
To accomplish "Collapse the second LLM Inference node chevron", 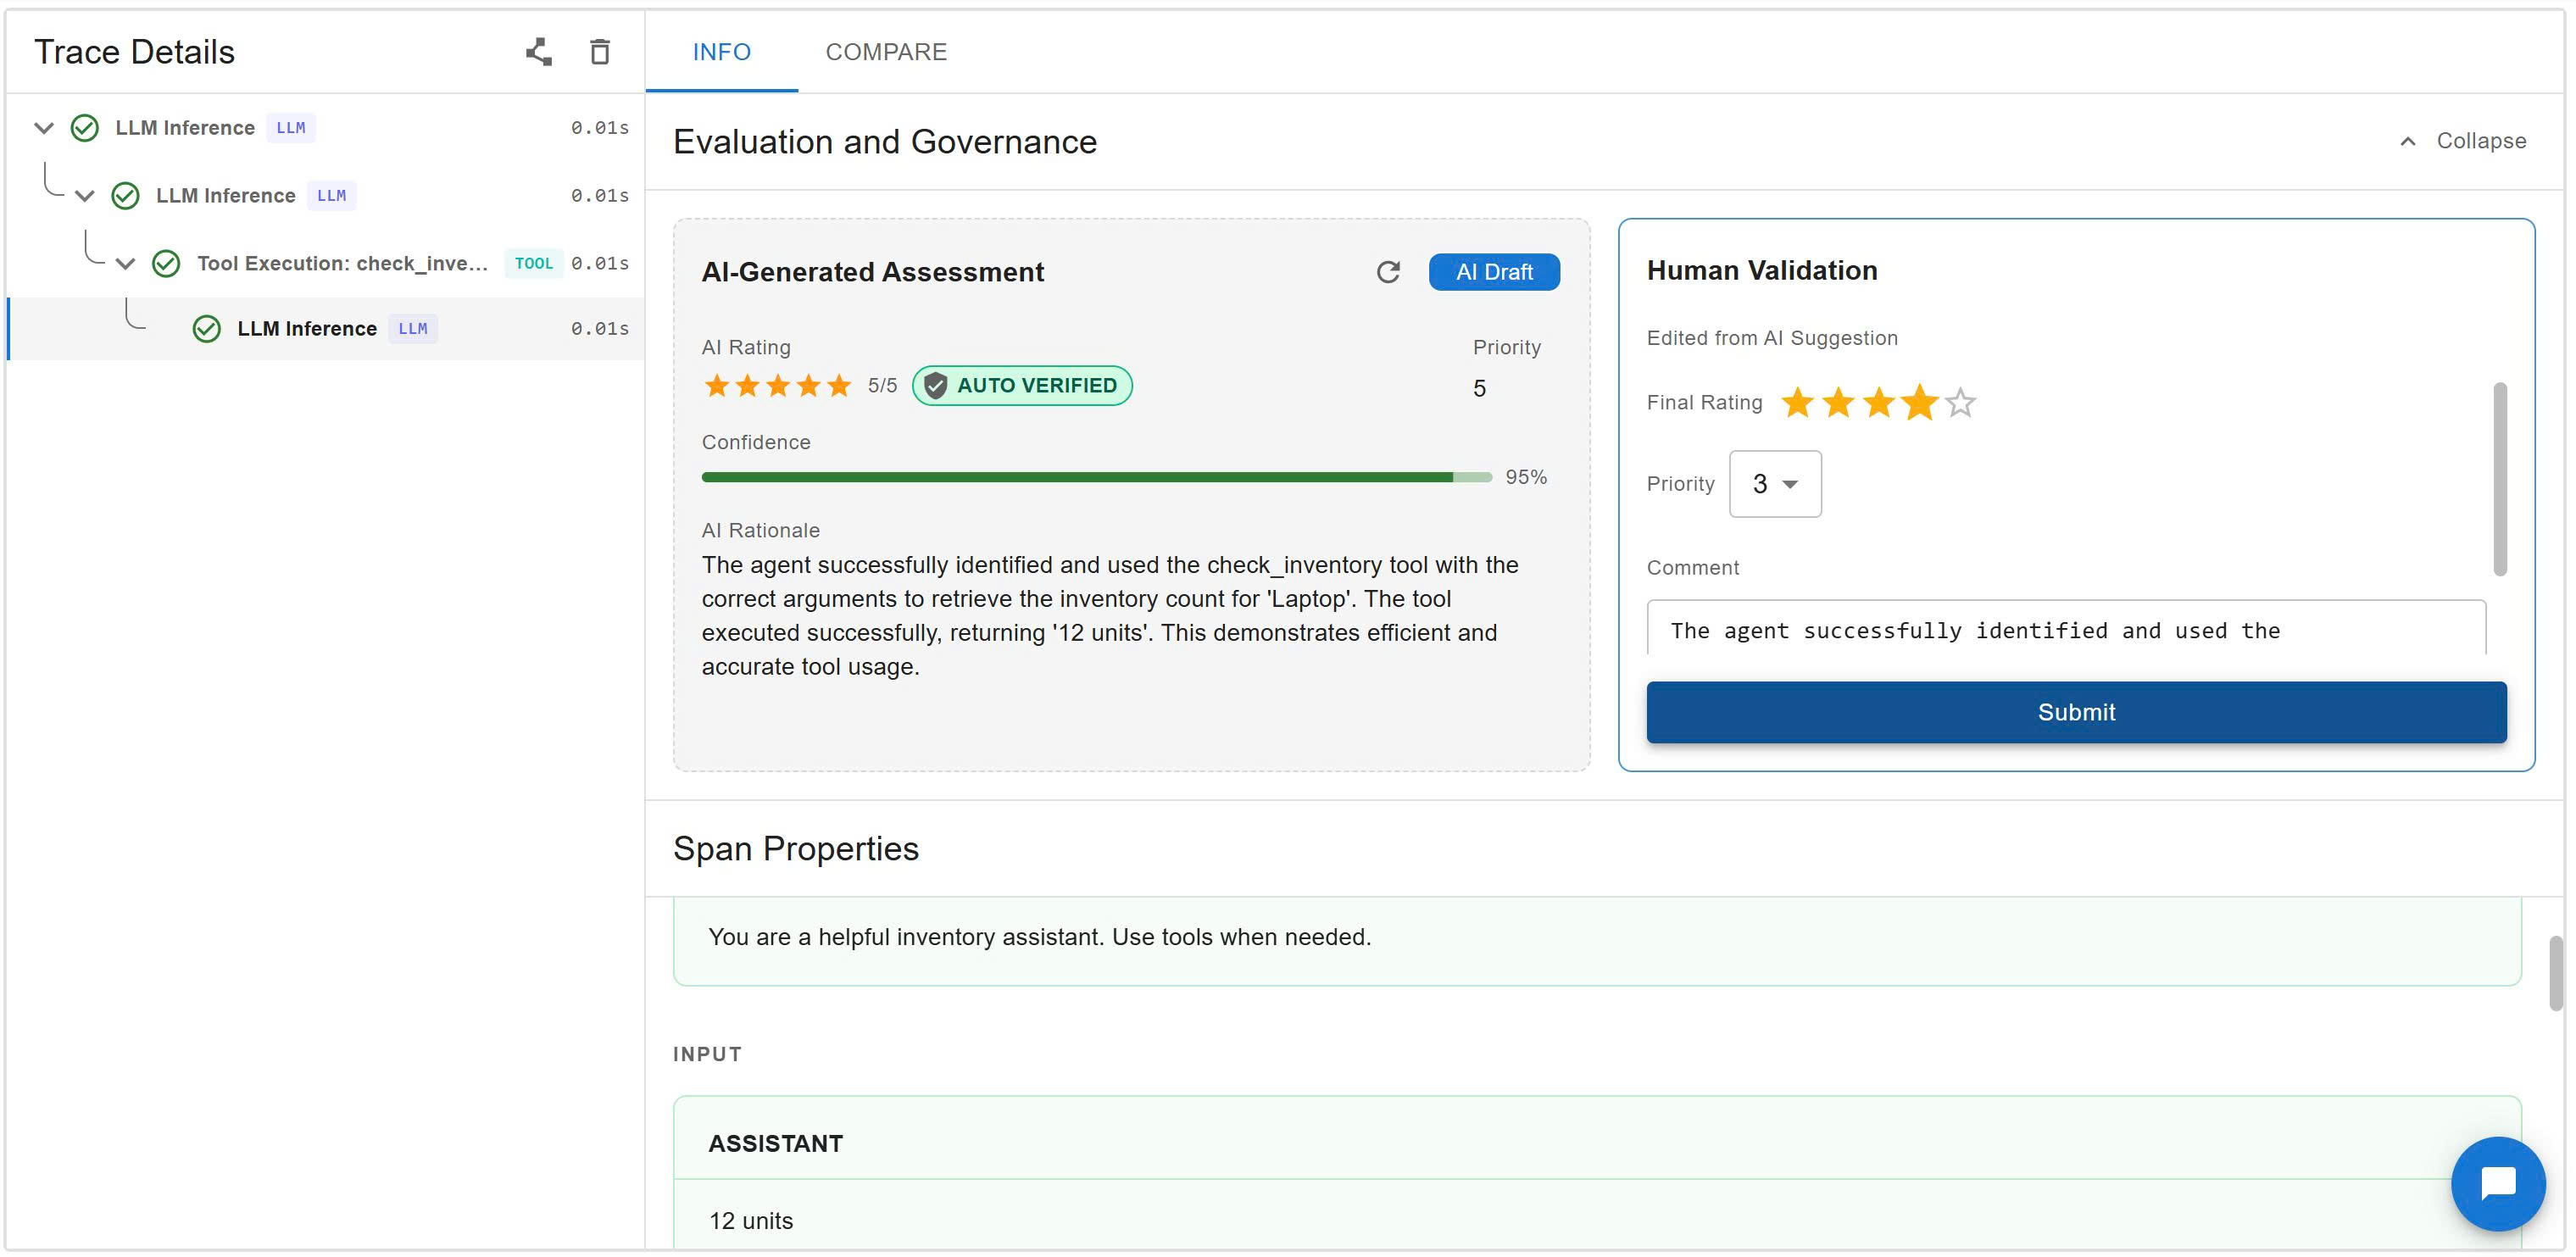I will (85, 196).
